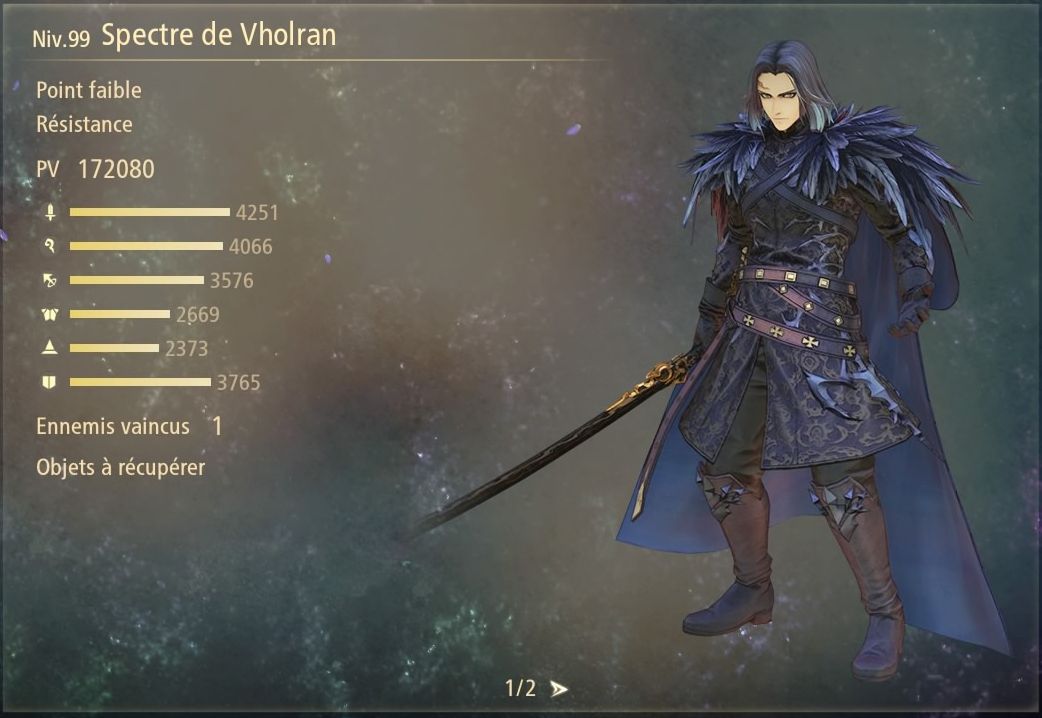Image resolution: width=1042 pixels, height=718 pixels.
Task: Select the Point faible label
Action: (88, 90)
